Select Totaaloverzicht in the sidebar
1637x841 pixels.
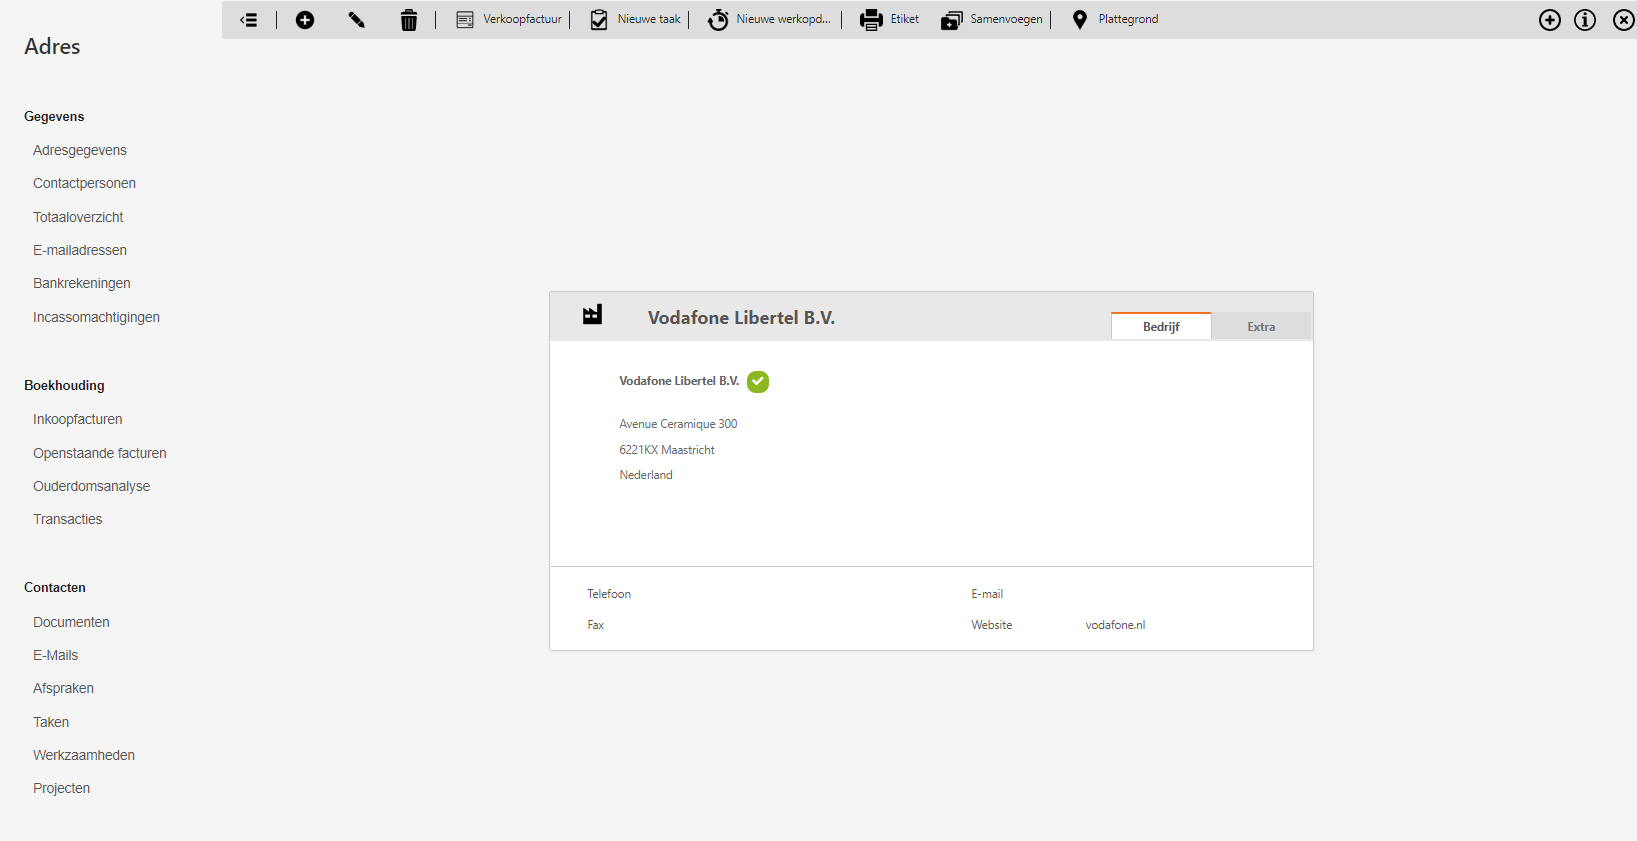tap(78, 217)
